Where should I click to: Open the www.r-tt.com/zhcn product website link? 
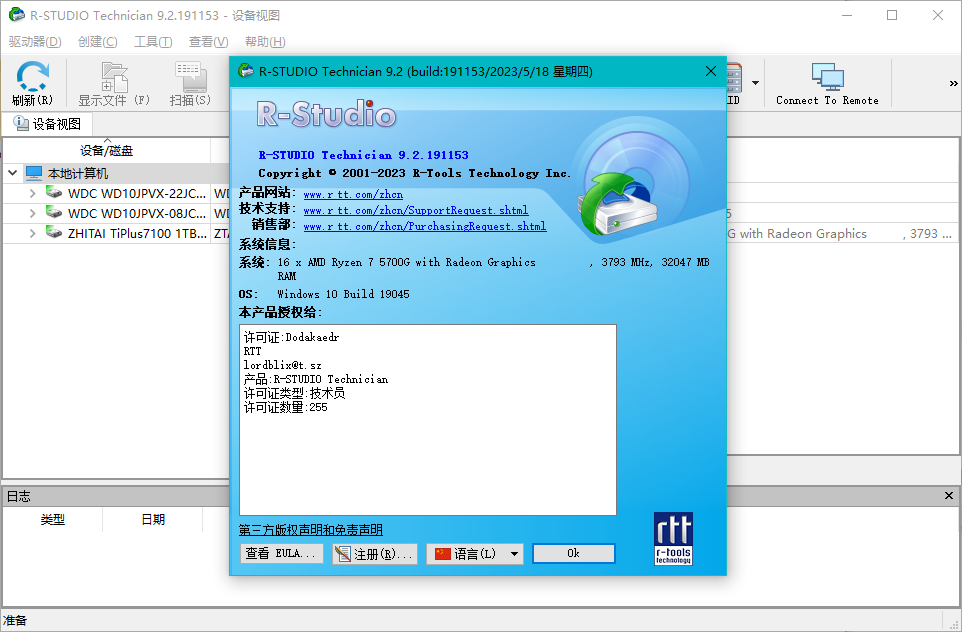(x=353, y=195)
